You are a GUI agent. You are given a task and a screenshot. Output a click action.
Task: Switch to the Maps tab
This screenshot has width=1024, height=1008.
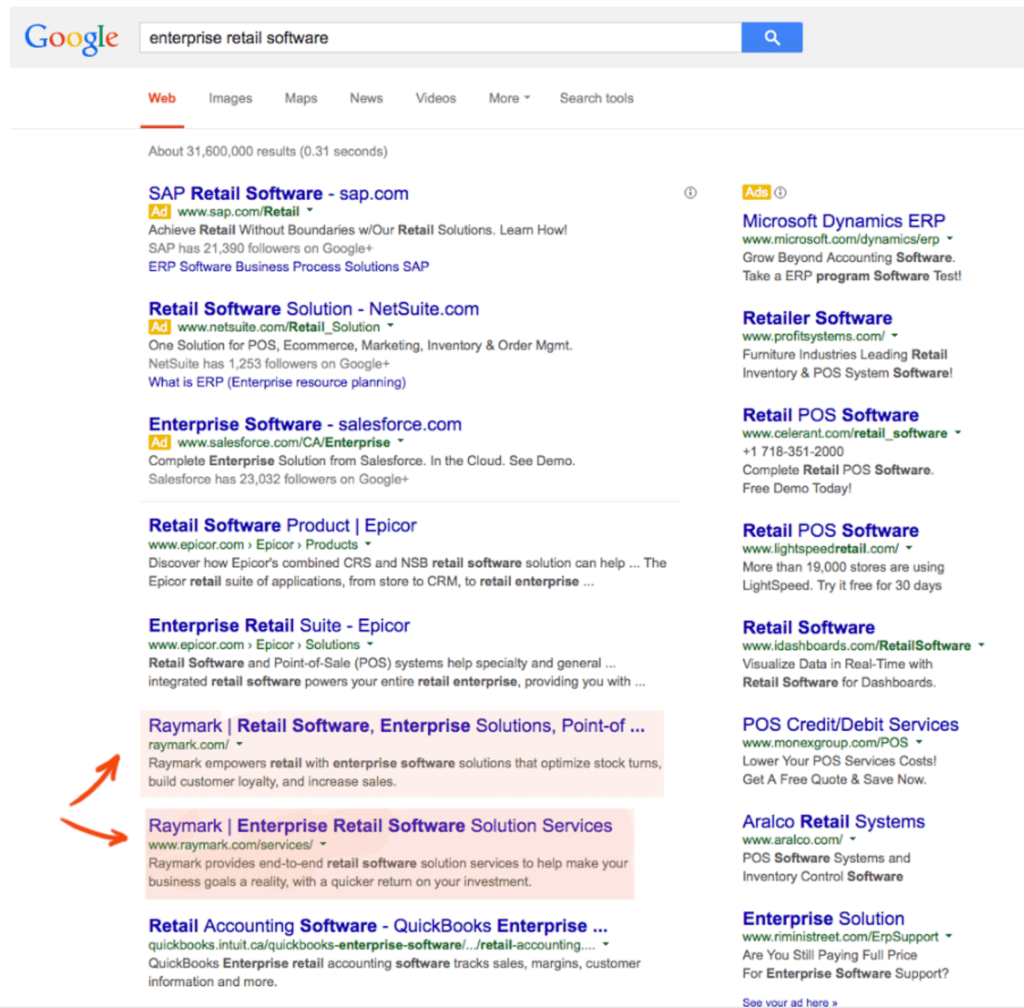tap(301, 99)
